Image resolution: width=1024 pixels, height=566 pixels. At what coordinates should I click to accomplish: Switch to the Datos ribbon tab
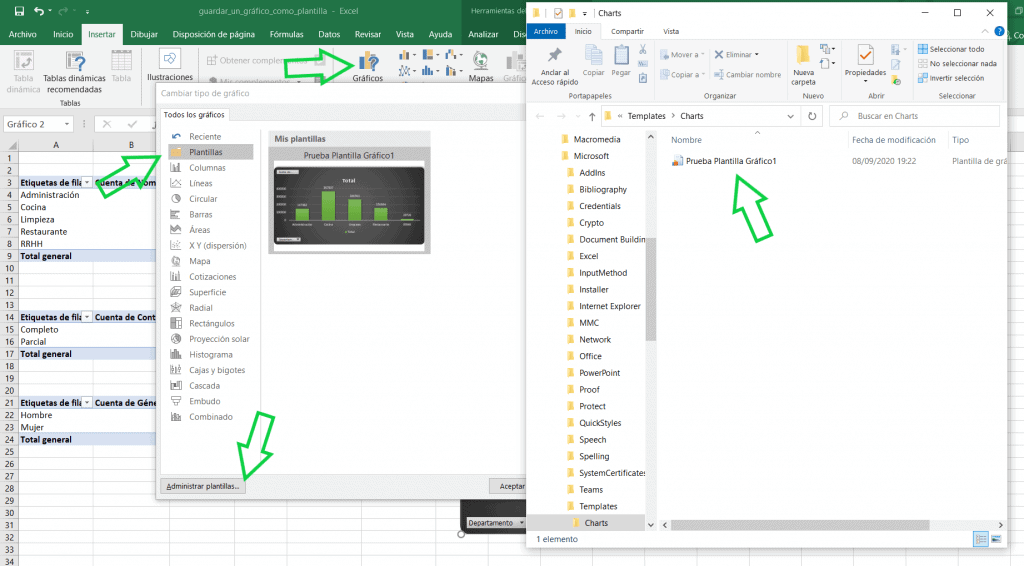click(x=329, y=34)
